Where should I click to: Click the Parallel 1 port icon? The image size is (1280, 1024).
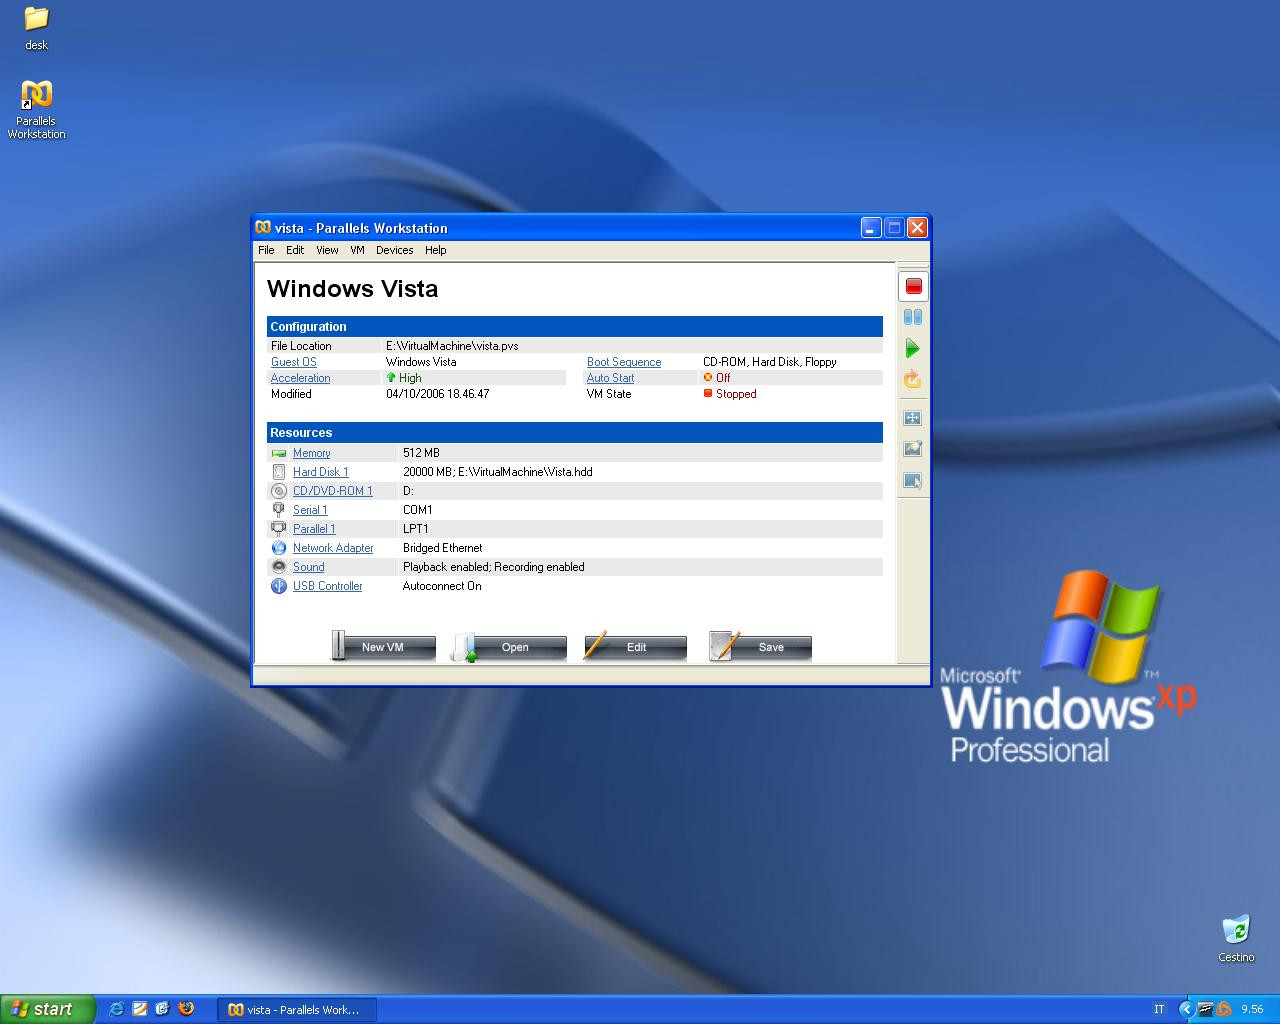click(279, 529)
